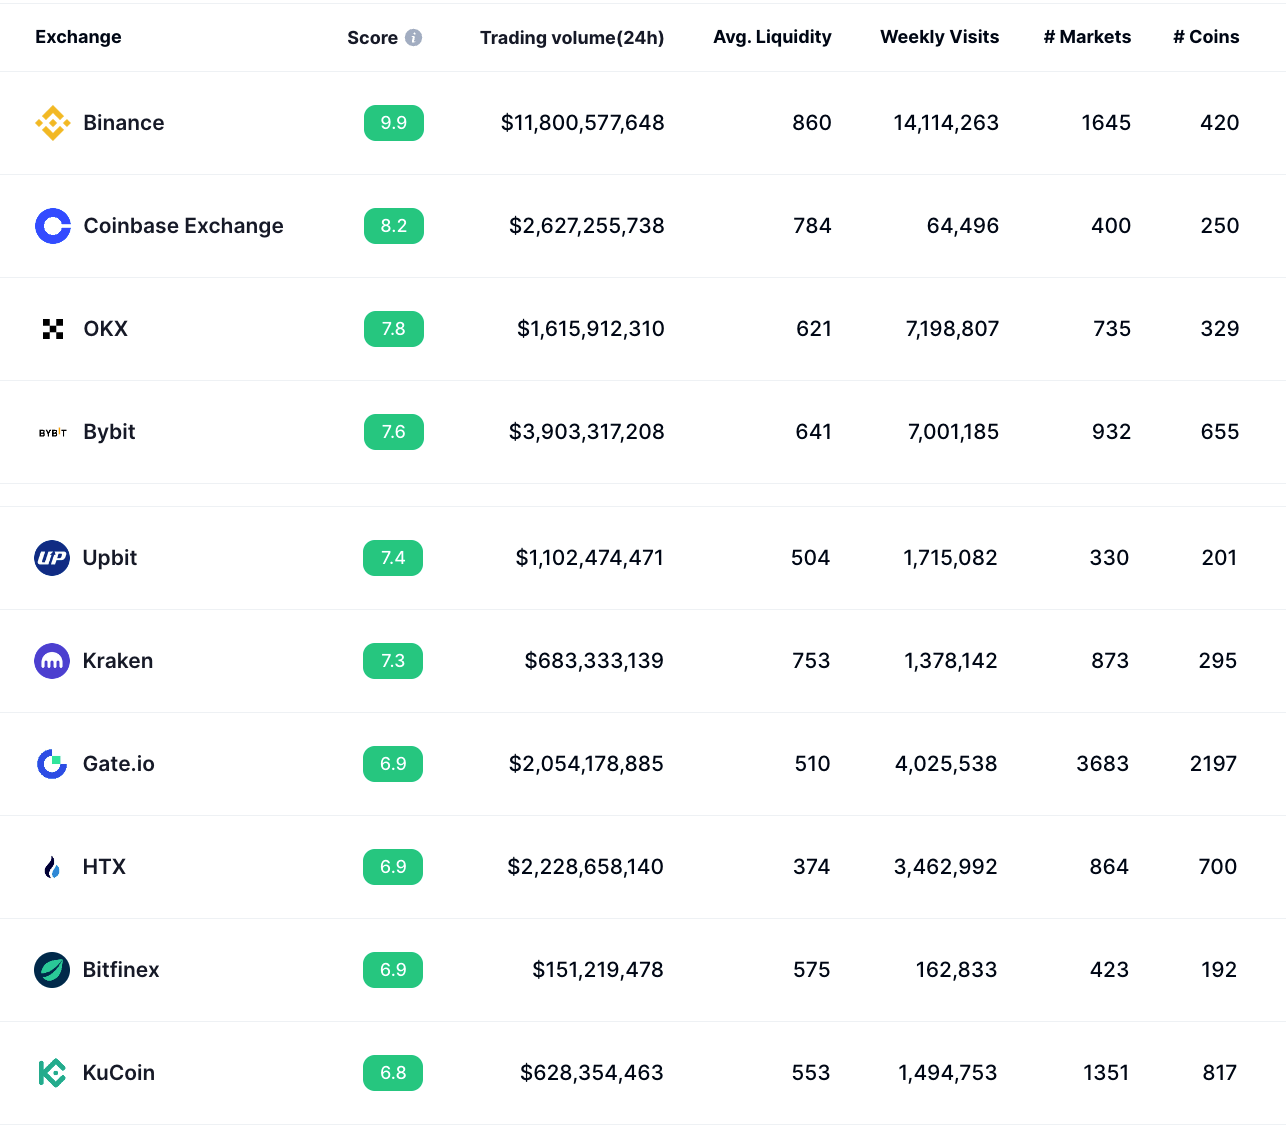Viewport: 1286px width, 1129px height.
Task: Click Binance's 9.9 score badge
Action: coord(393,122)
